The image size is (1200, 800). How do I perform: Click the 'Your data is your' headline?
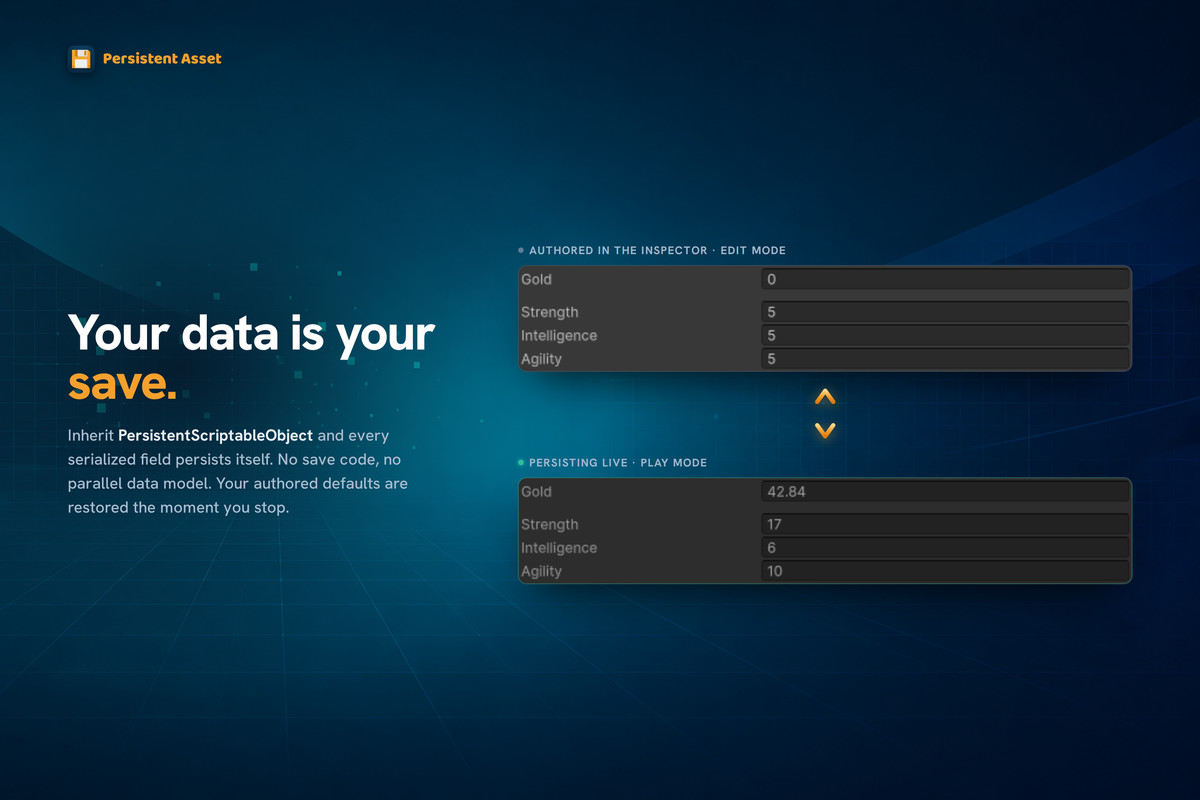tap(251, 332)
